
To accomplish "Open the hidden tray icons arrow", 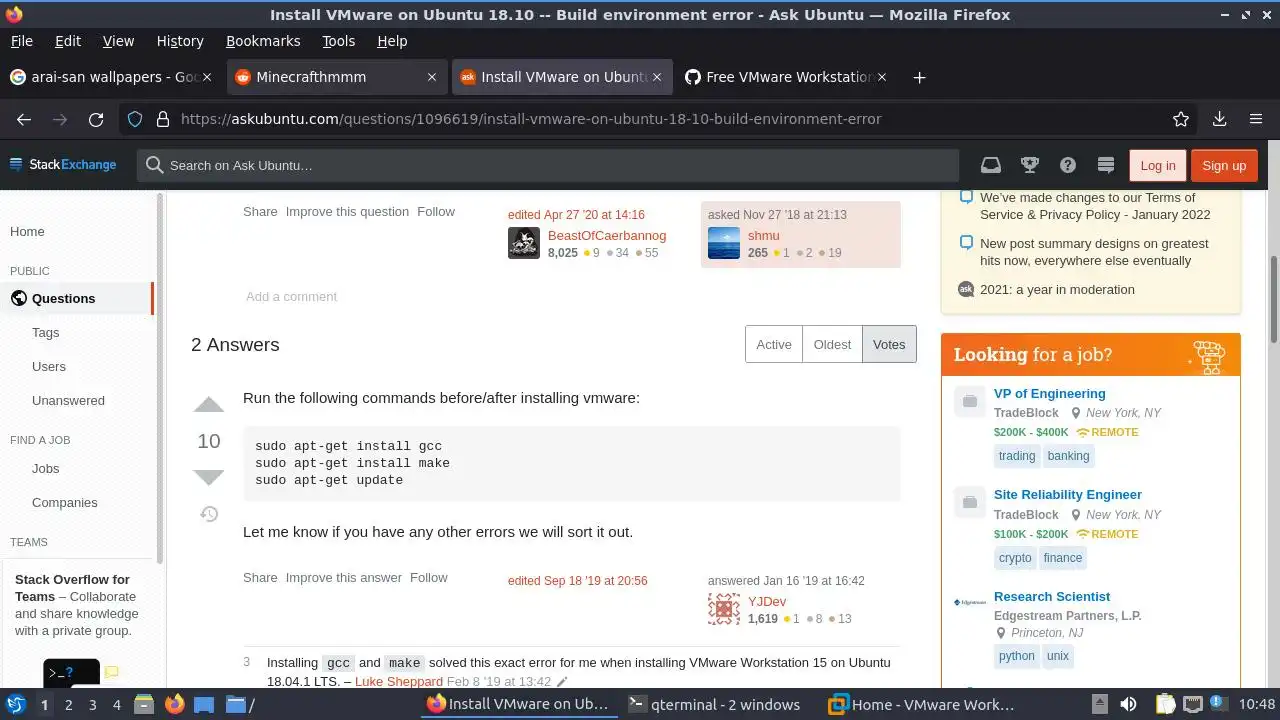I will pos(1099,704).
